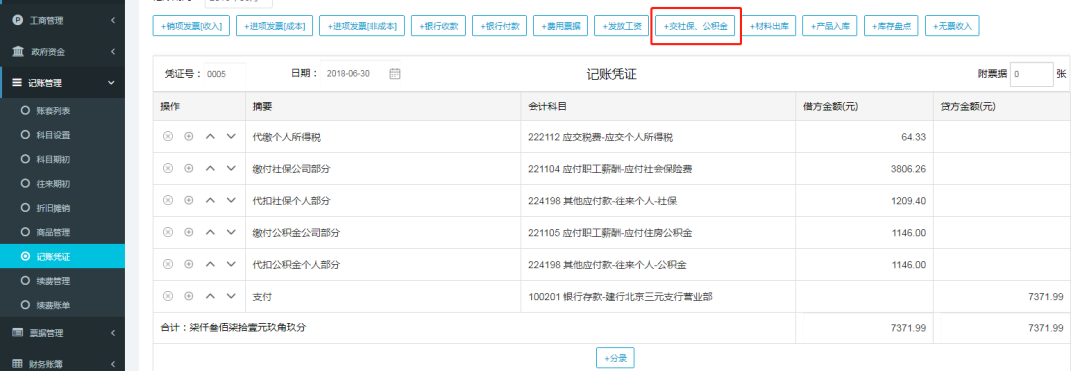Delete the 代缴个人所得税 row
Screen dimensions: 1071x371
tap(167, 137)
